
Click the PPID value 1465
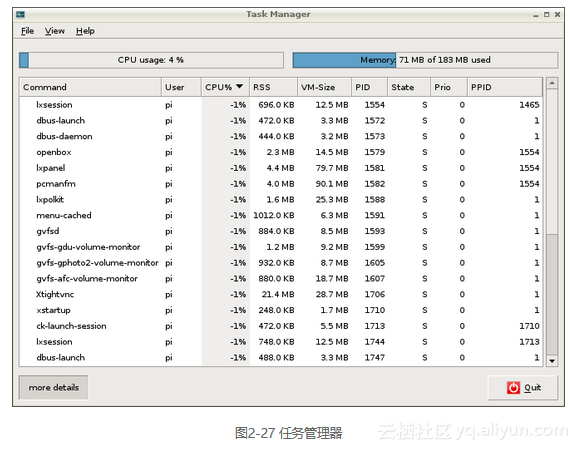tap(529, 105)
